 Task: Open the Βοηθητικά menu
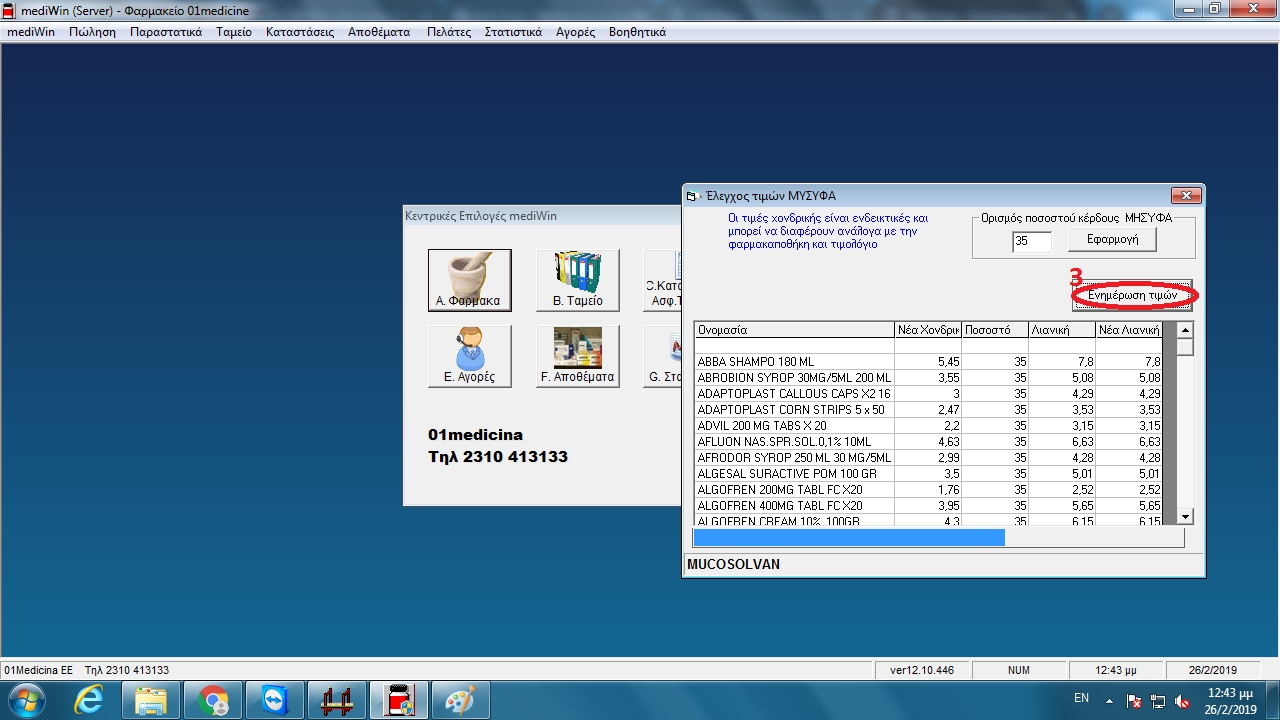click(x=637, y=32)
